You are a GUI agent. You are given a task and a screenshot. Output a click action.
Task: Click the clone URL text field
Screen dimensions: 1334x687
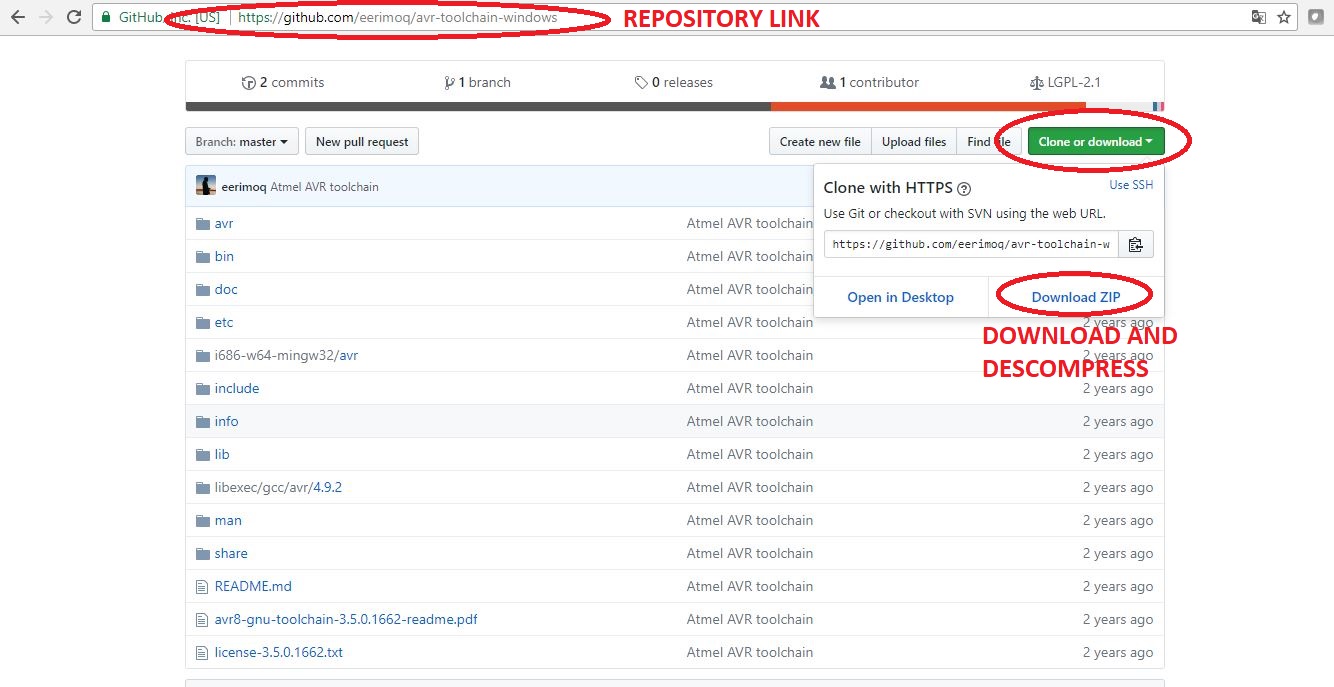(x=971, y=244)
